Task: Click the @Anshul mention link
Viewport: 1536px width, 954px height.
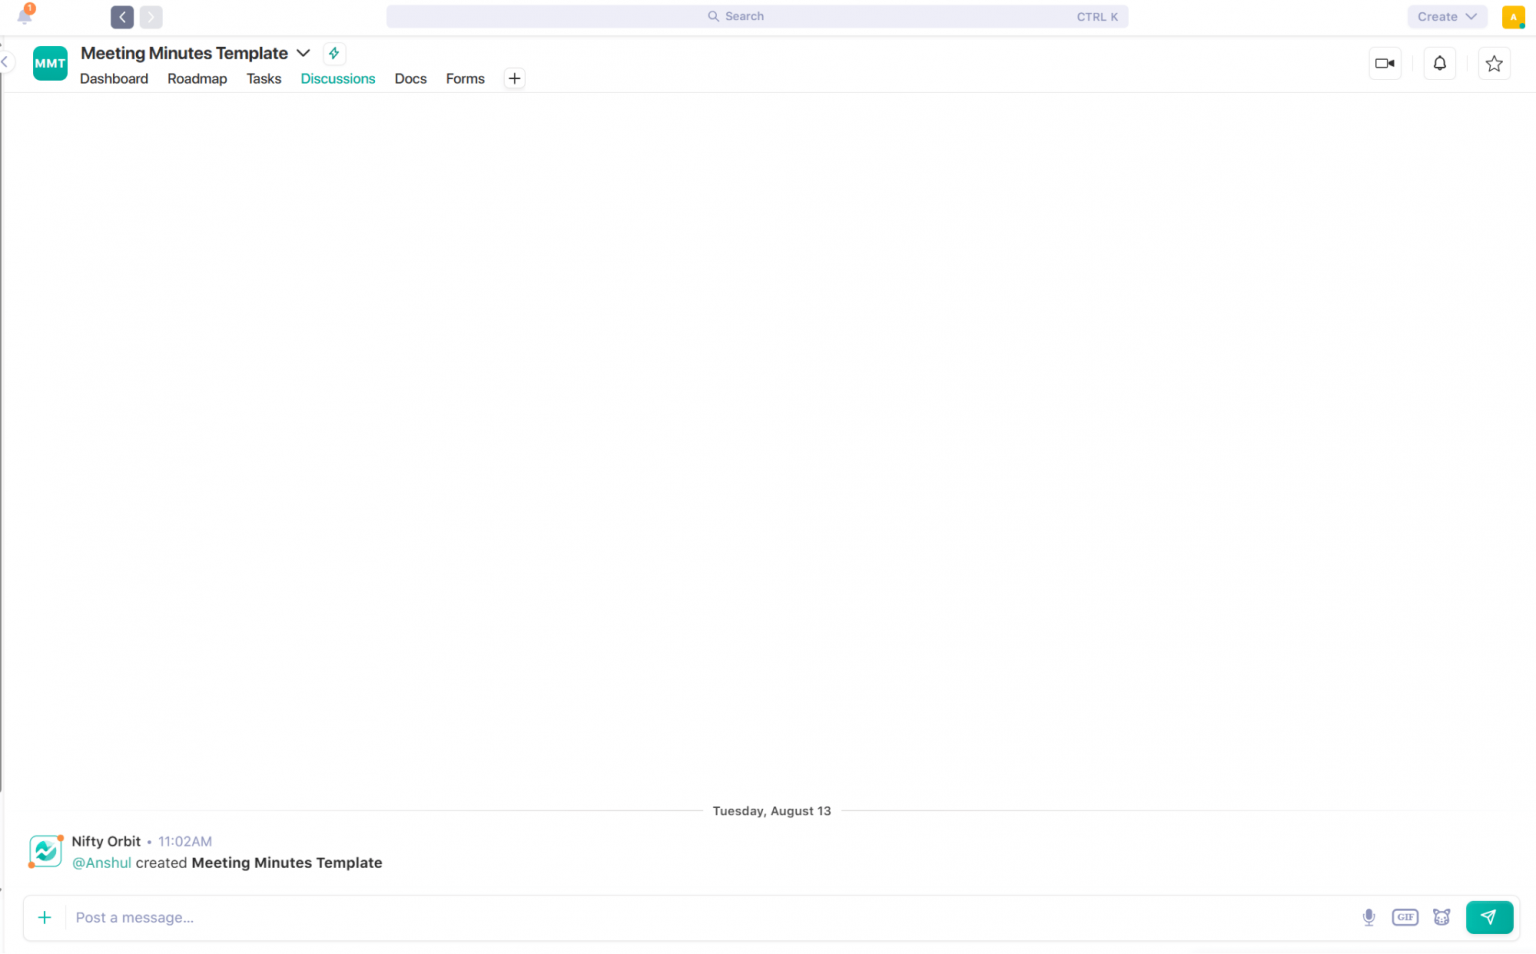Action: tap(102, 863)
